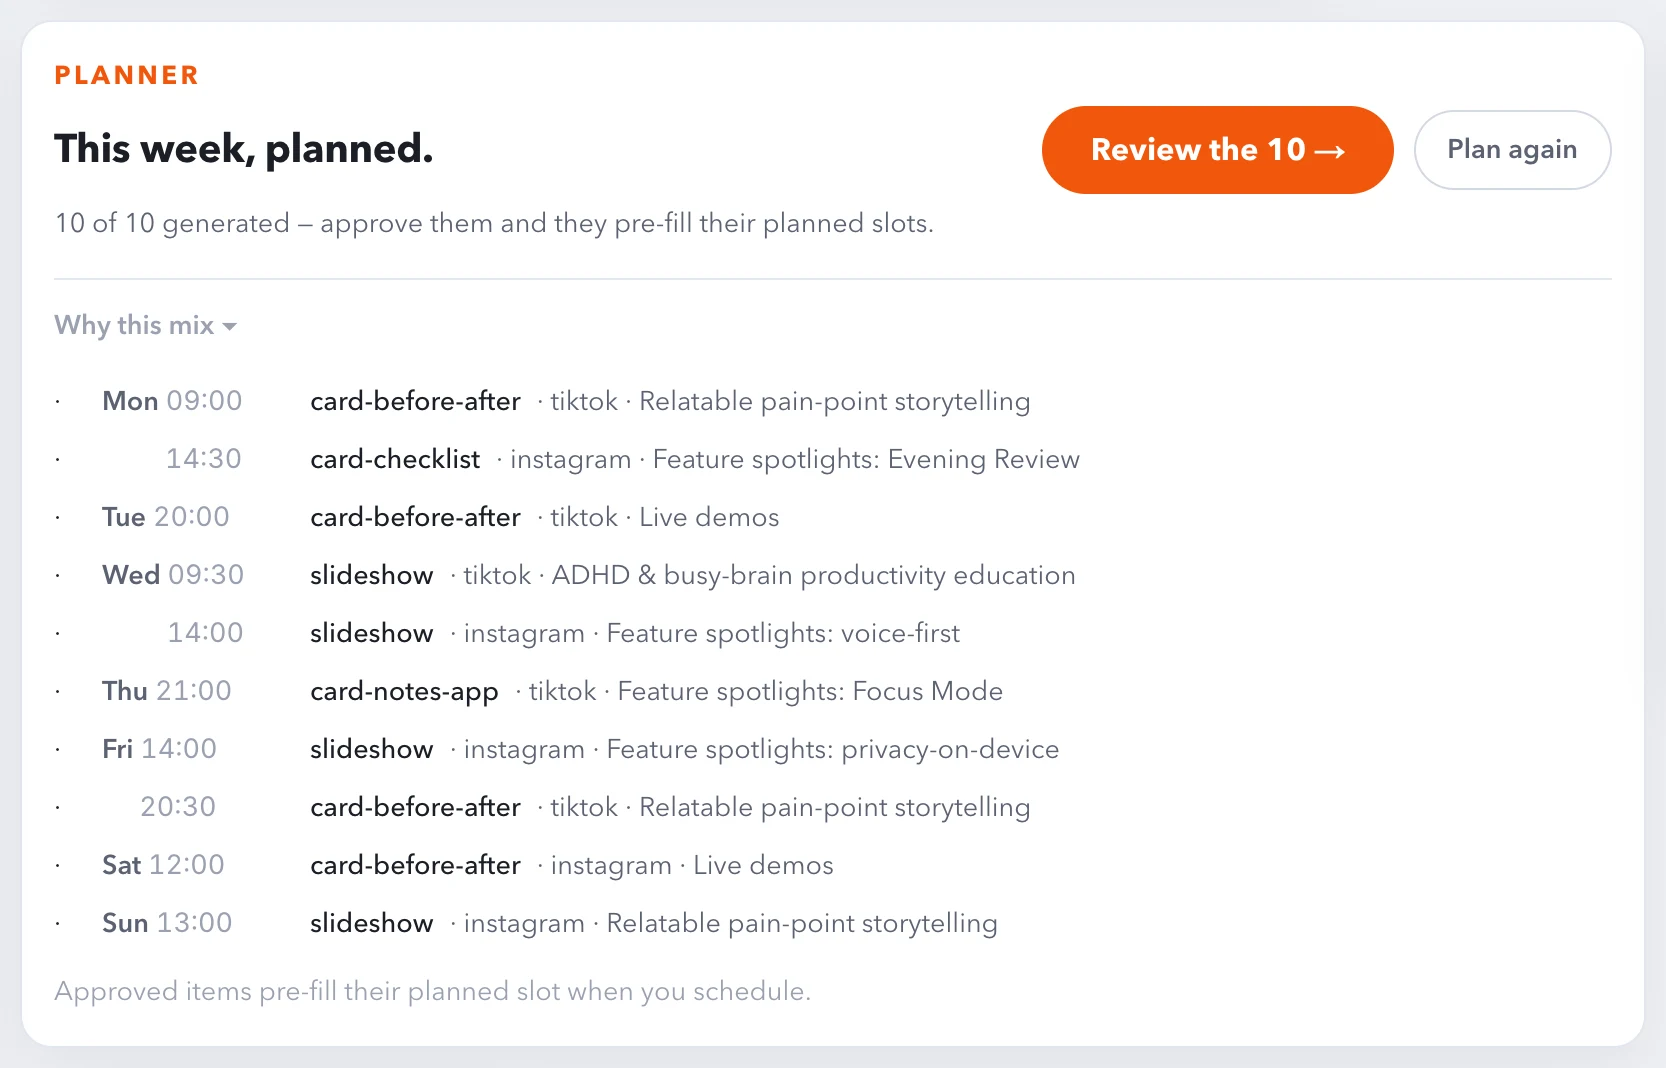1666x1068 pixels.
Task: Click the 'This week, planned.' heading
Action: [244, 148]
